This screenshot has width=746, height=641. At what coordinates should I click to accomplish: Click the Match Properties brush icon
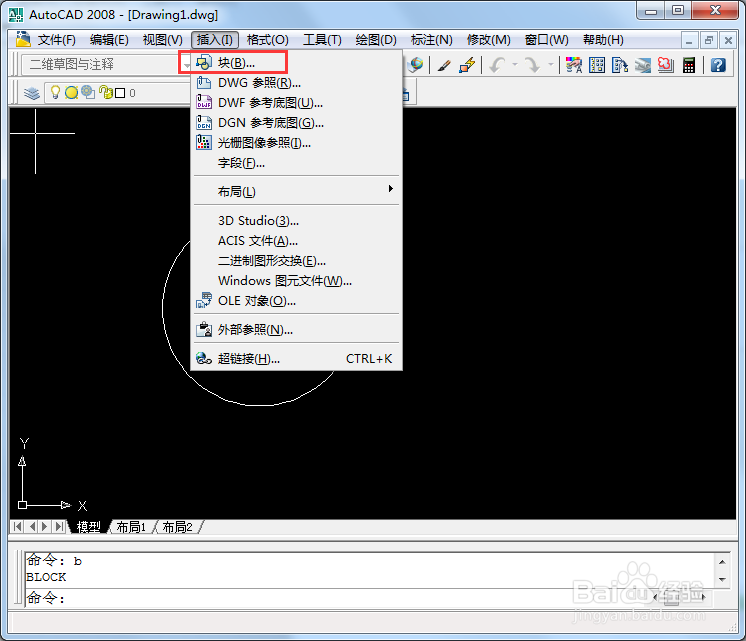pyautogui.click(x=443, y=65)
